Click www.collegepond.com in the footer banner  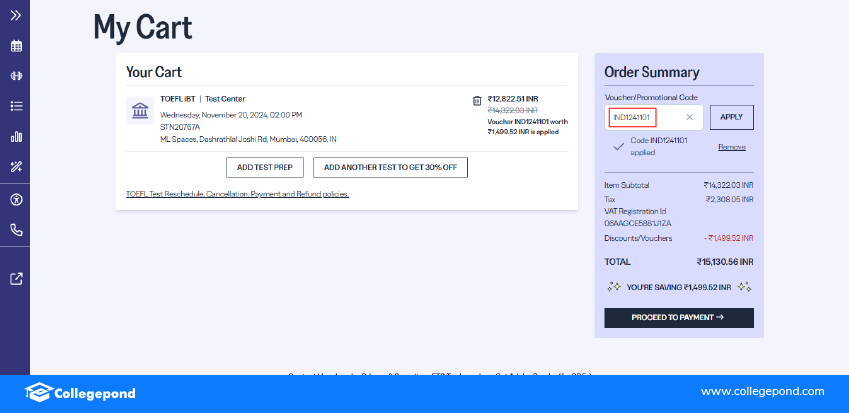click(762, 391)
